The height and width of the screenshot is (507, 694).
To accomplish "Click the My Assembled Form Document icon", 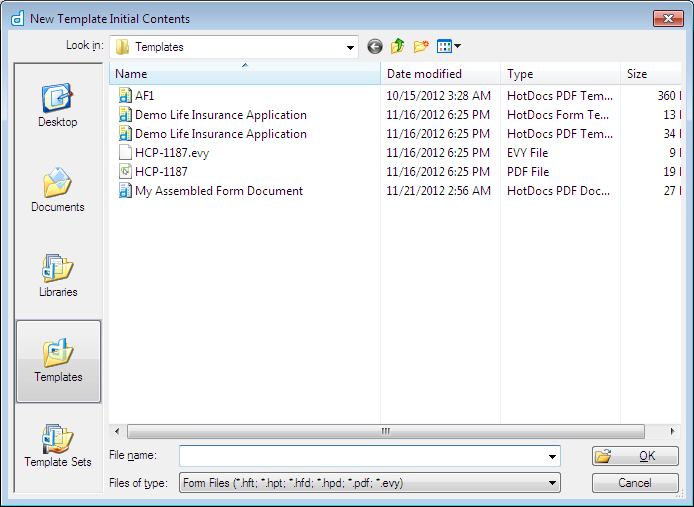I will coord(125,191).
